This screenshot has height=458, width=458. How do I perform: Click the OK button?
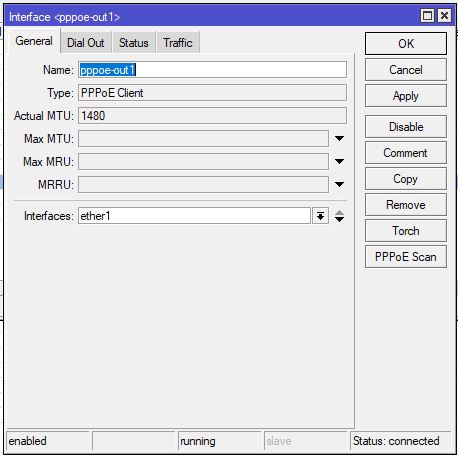click(406, 44)
